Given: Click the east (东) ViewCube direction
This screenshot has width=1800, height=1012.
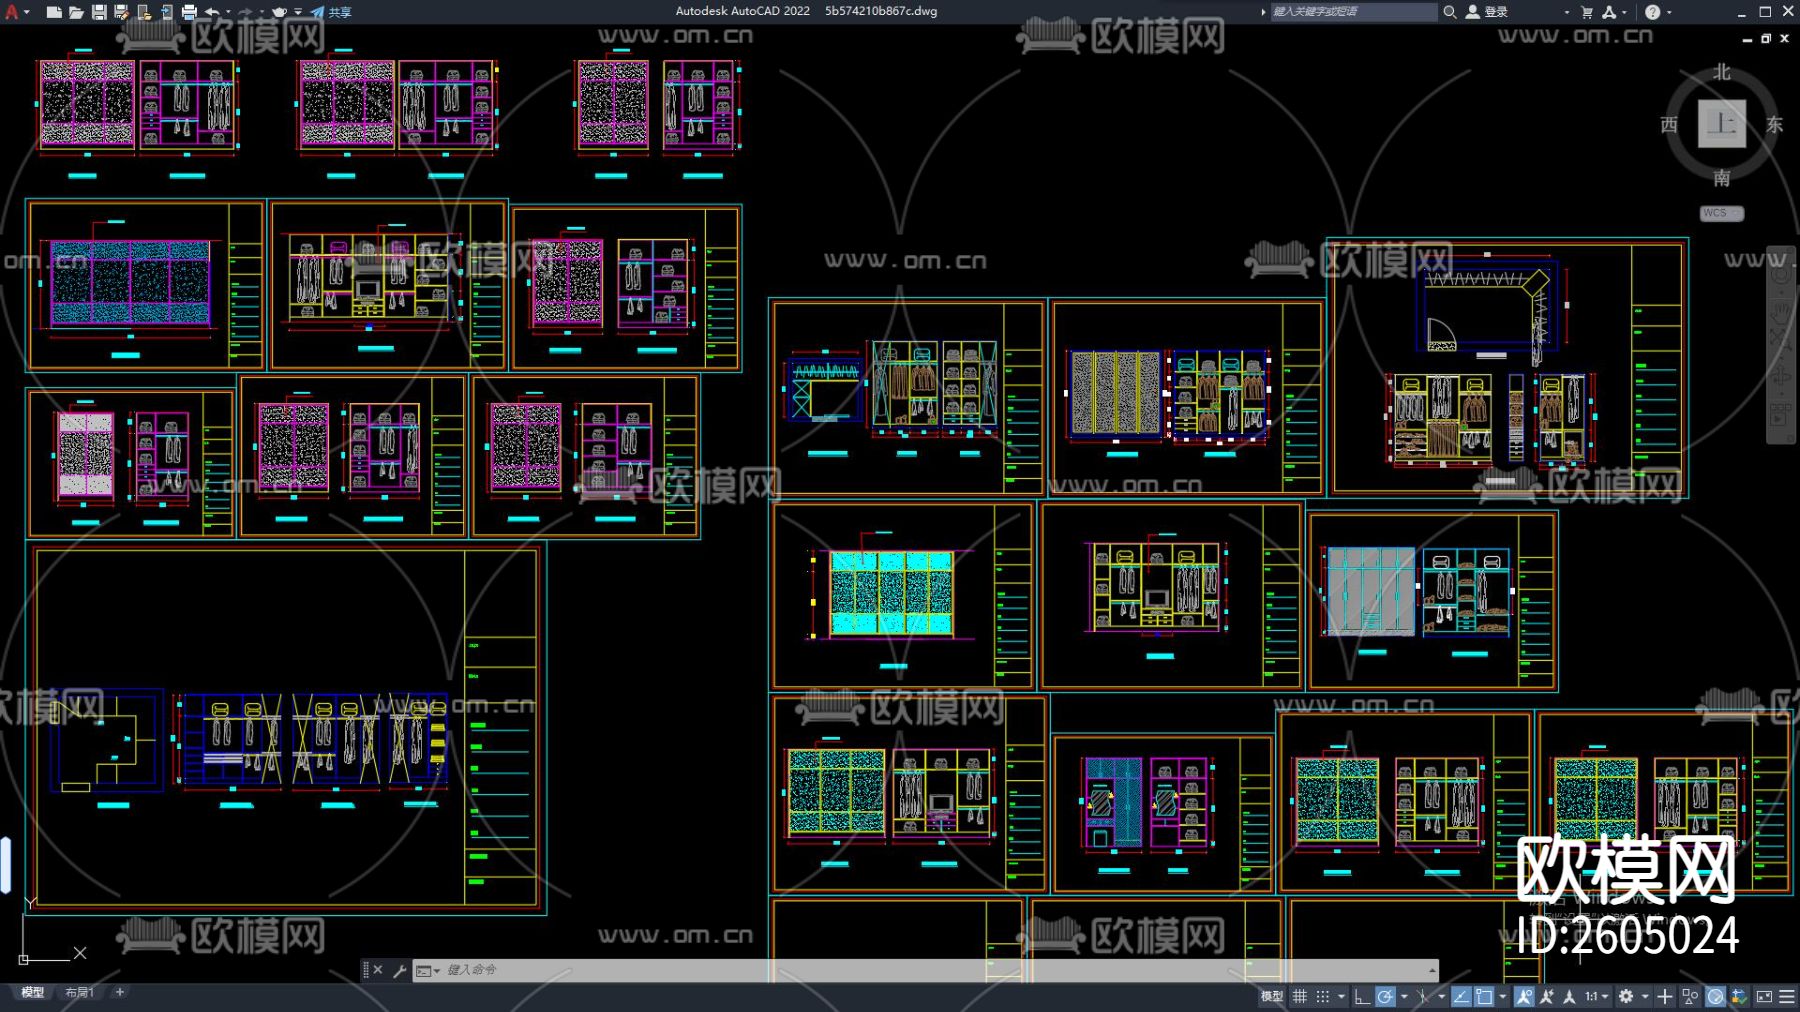Looking at the screenshot, I should click(x=1775, y=125).
